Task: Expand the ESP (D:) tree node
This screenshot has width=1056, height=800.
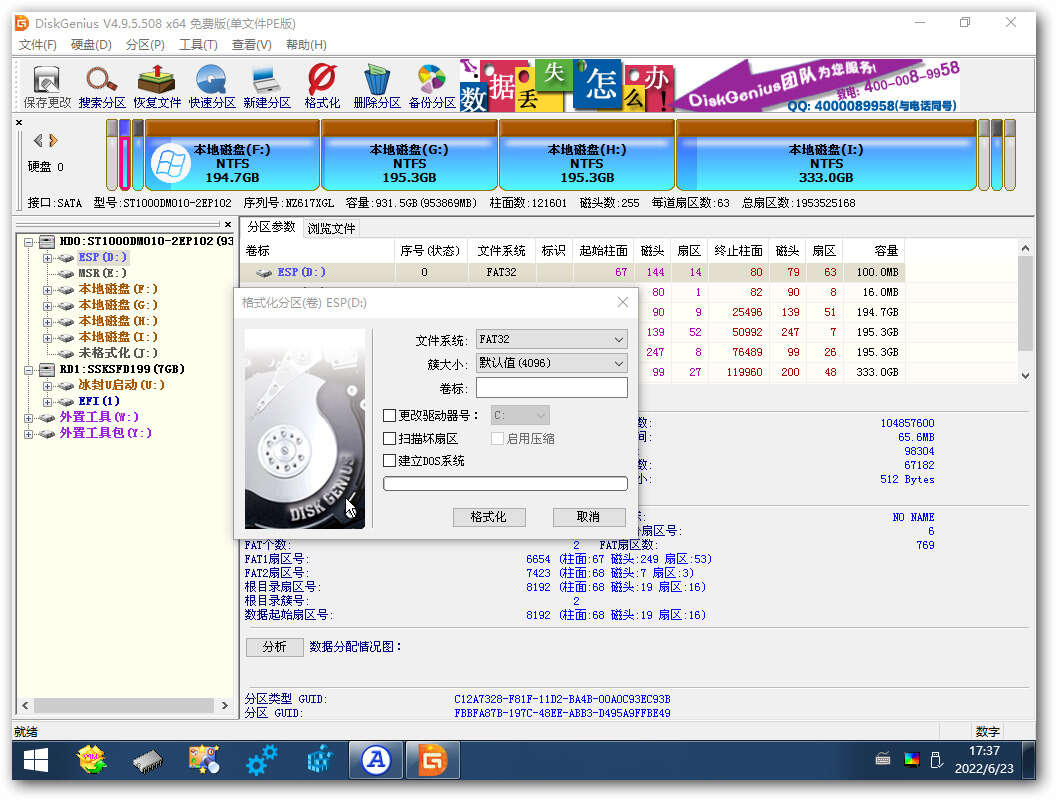Action: [x=47, y=257]
